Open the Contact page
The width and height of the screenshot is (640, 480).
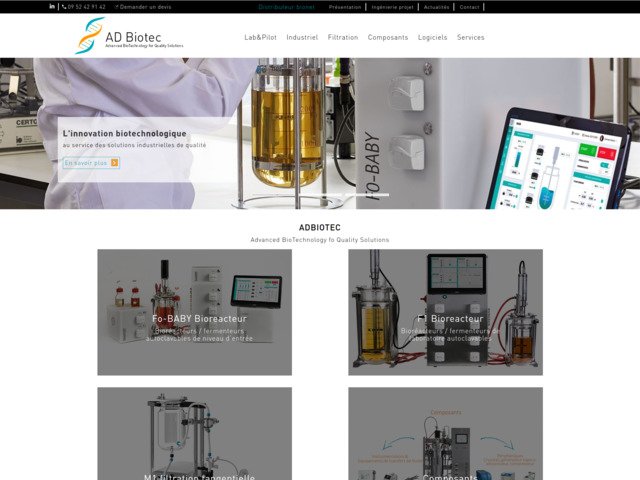(469, 7)
